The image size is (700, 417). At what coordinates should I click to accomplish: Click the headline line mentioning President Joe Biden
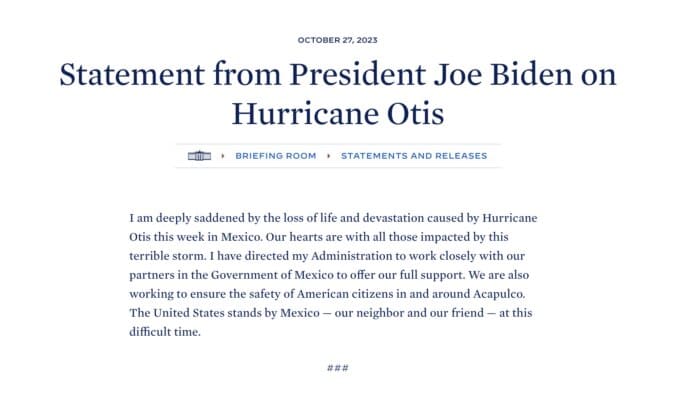click(338, 74)
